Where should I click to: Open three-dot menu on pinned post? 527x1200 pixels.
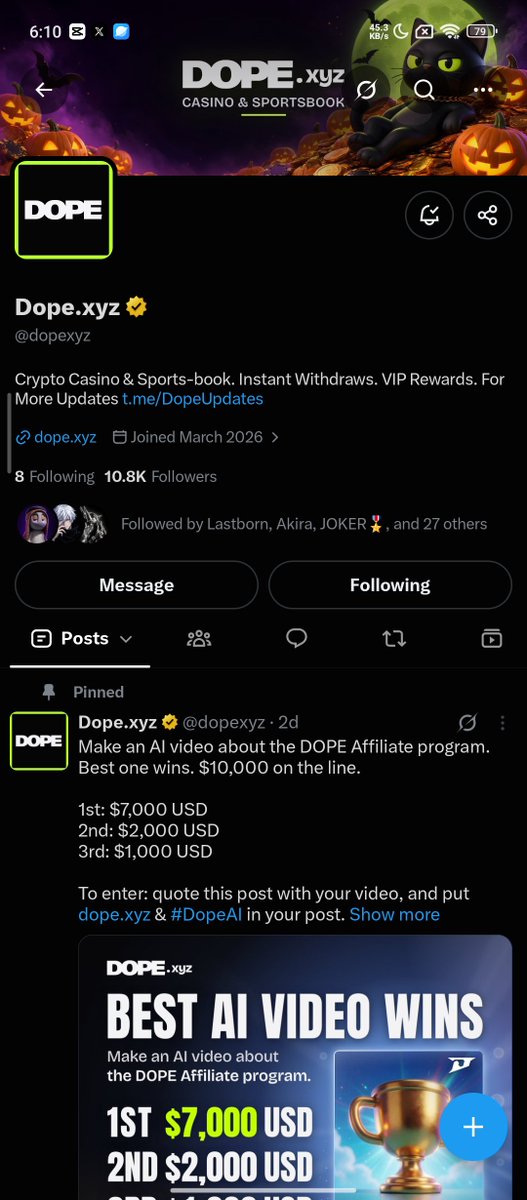tap(502, 722)
